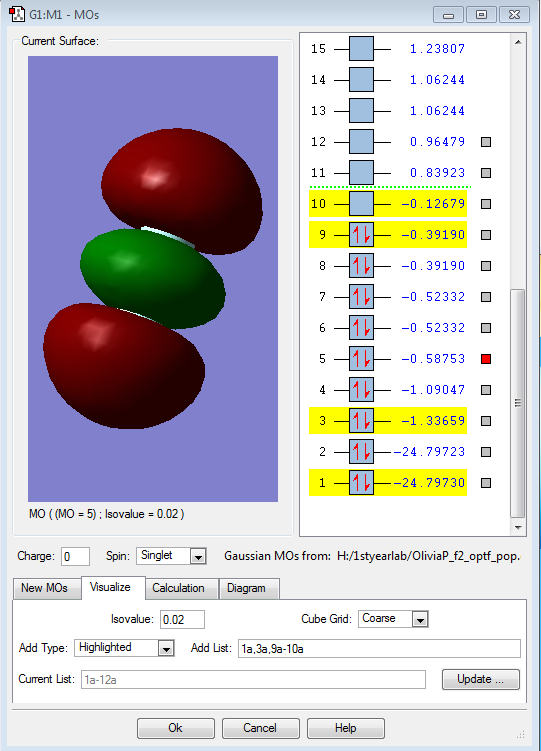Toggle the surface square beside MO 11

point(486,173)
